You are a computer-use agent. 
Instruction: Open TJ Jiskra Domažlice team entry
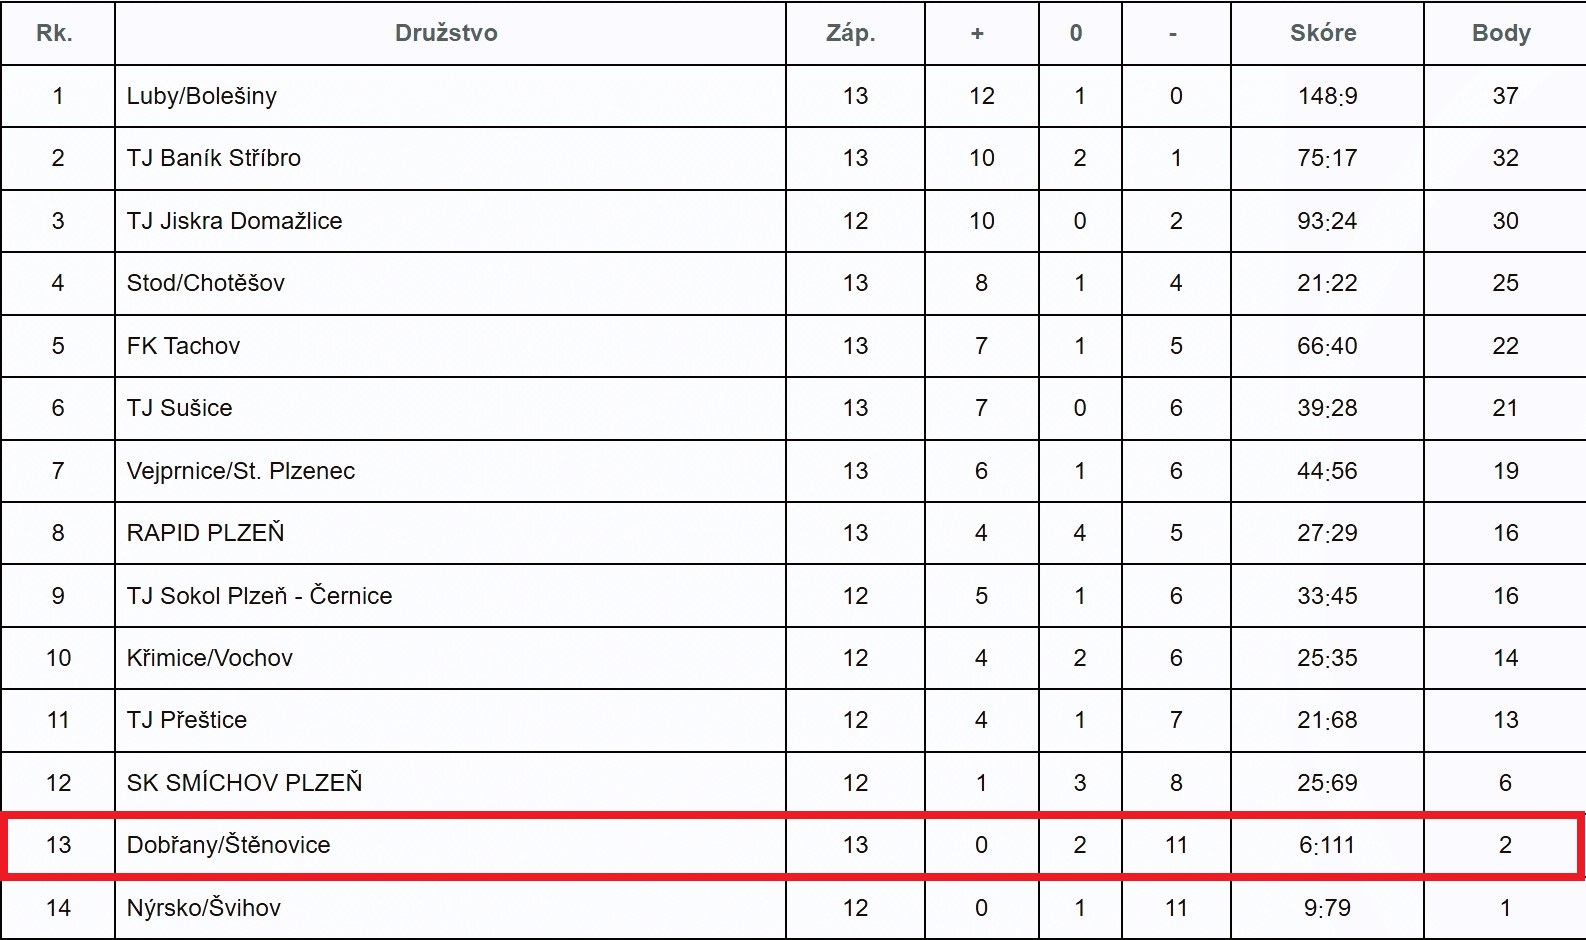(x=235, y=221)
